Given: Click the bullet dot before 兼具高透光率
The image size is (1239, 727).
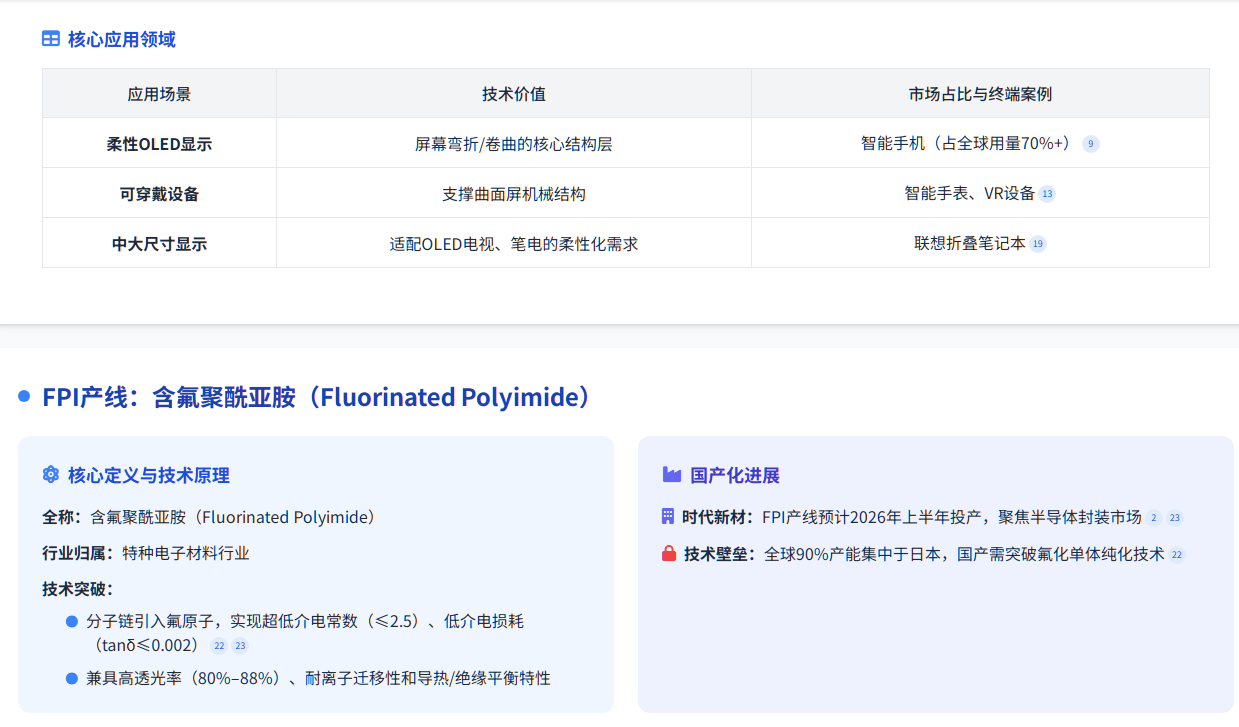Looking at the screenshot, I should pos(72,678).
